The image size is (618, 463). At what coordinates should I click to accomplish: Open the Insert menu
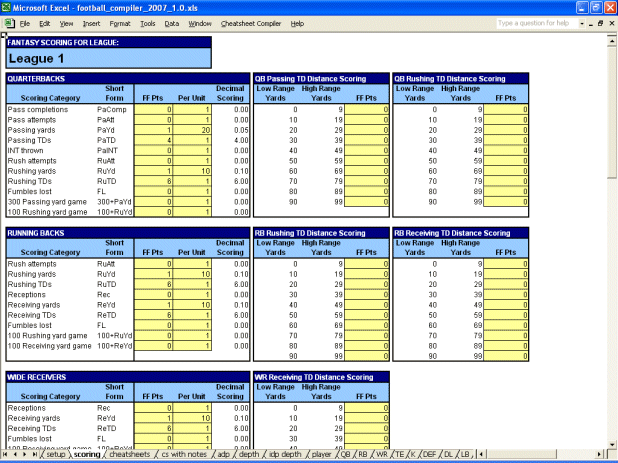(91, 24)
